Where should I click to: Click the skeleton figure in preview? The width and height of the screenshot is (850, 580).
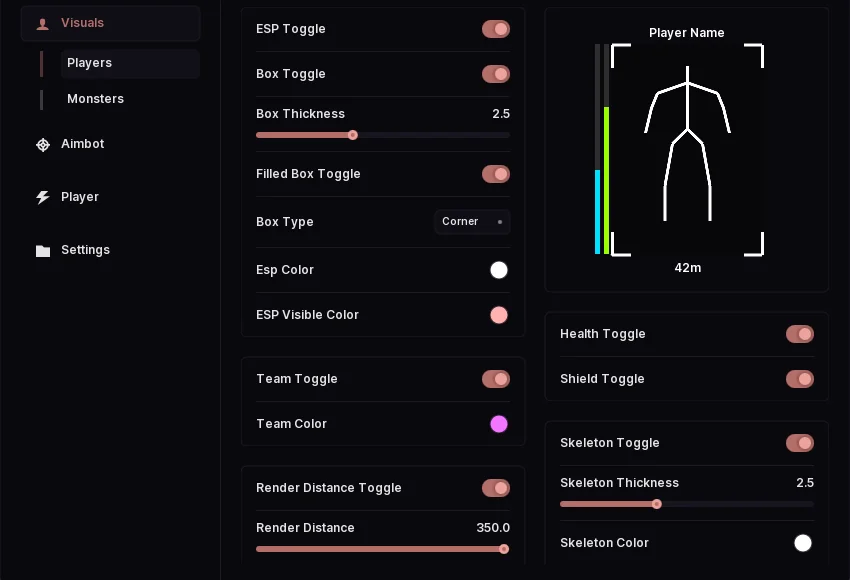687,144
